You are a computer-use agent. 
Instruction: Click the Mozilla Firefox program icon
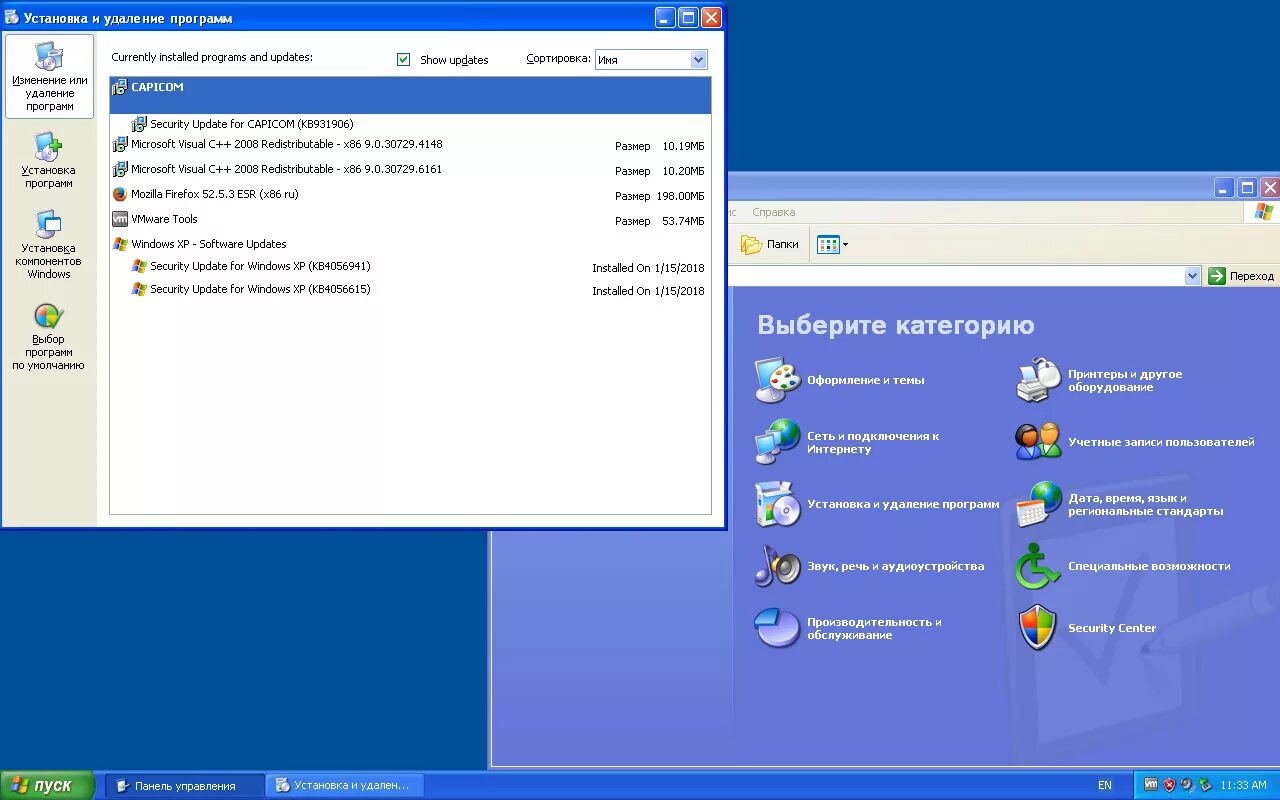tap(120, 194)
